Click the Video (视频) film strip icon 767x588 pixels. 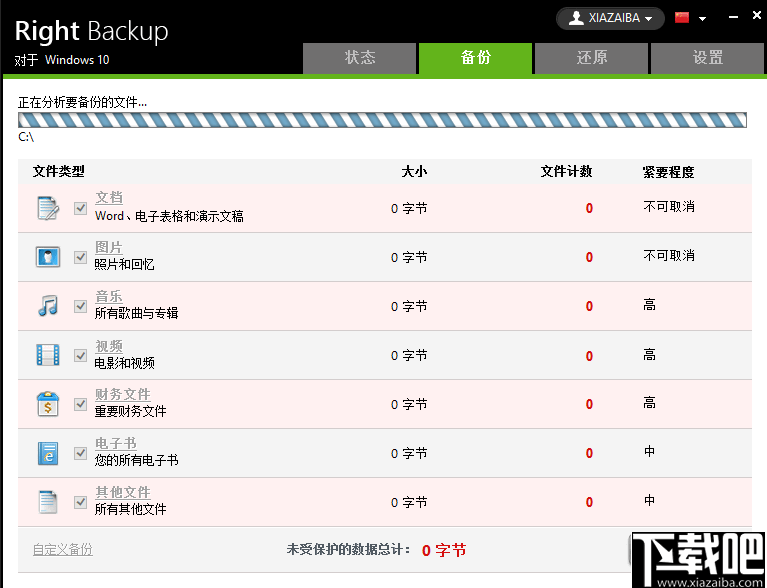[x=48, y=355]
